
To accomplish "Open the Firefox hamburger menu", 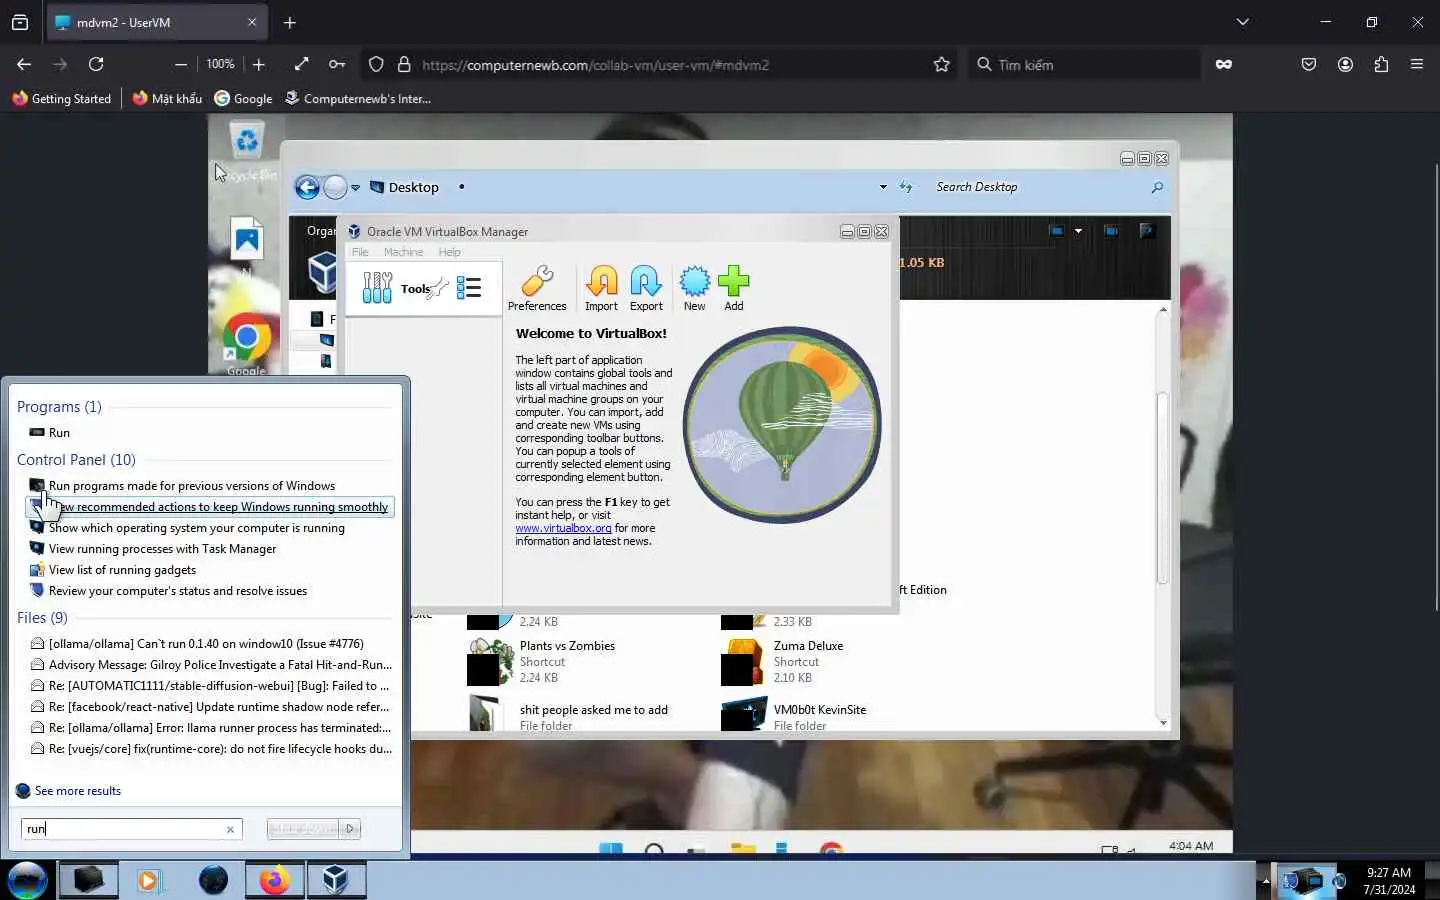I will pos(1416,64).
